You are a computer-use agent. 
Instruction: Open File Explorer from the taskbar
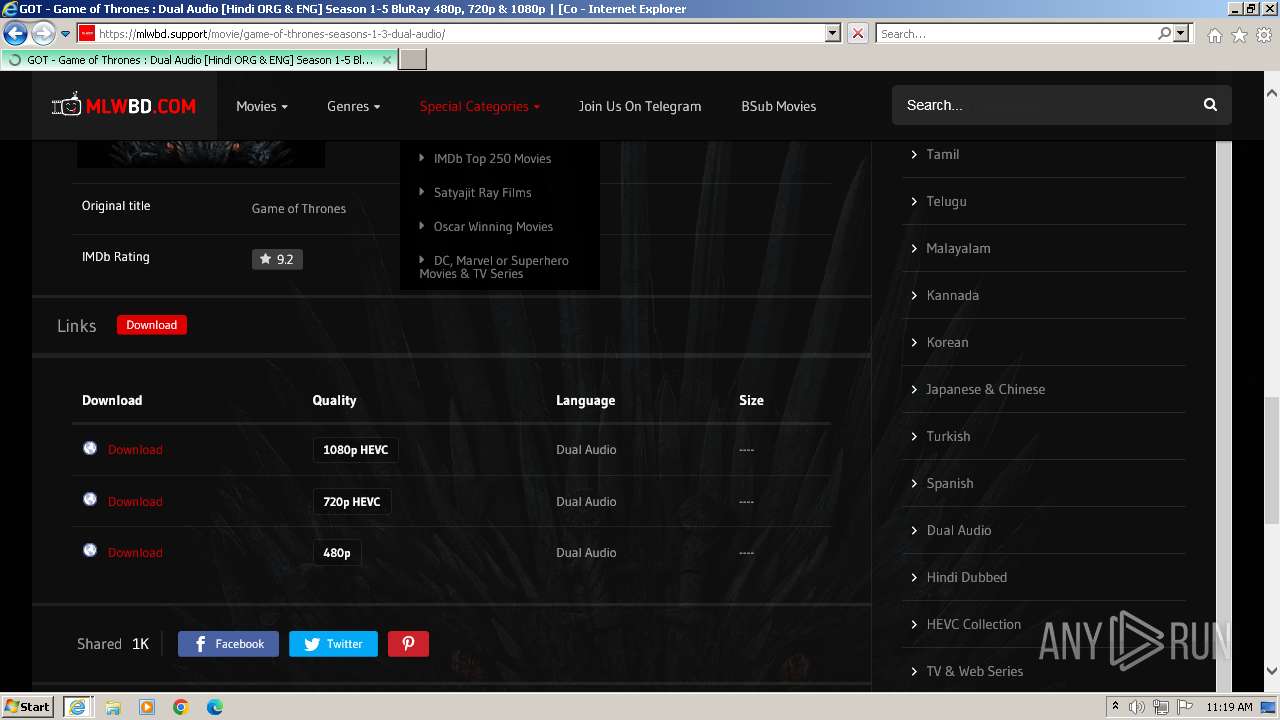[x=113, y=707]
